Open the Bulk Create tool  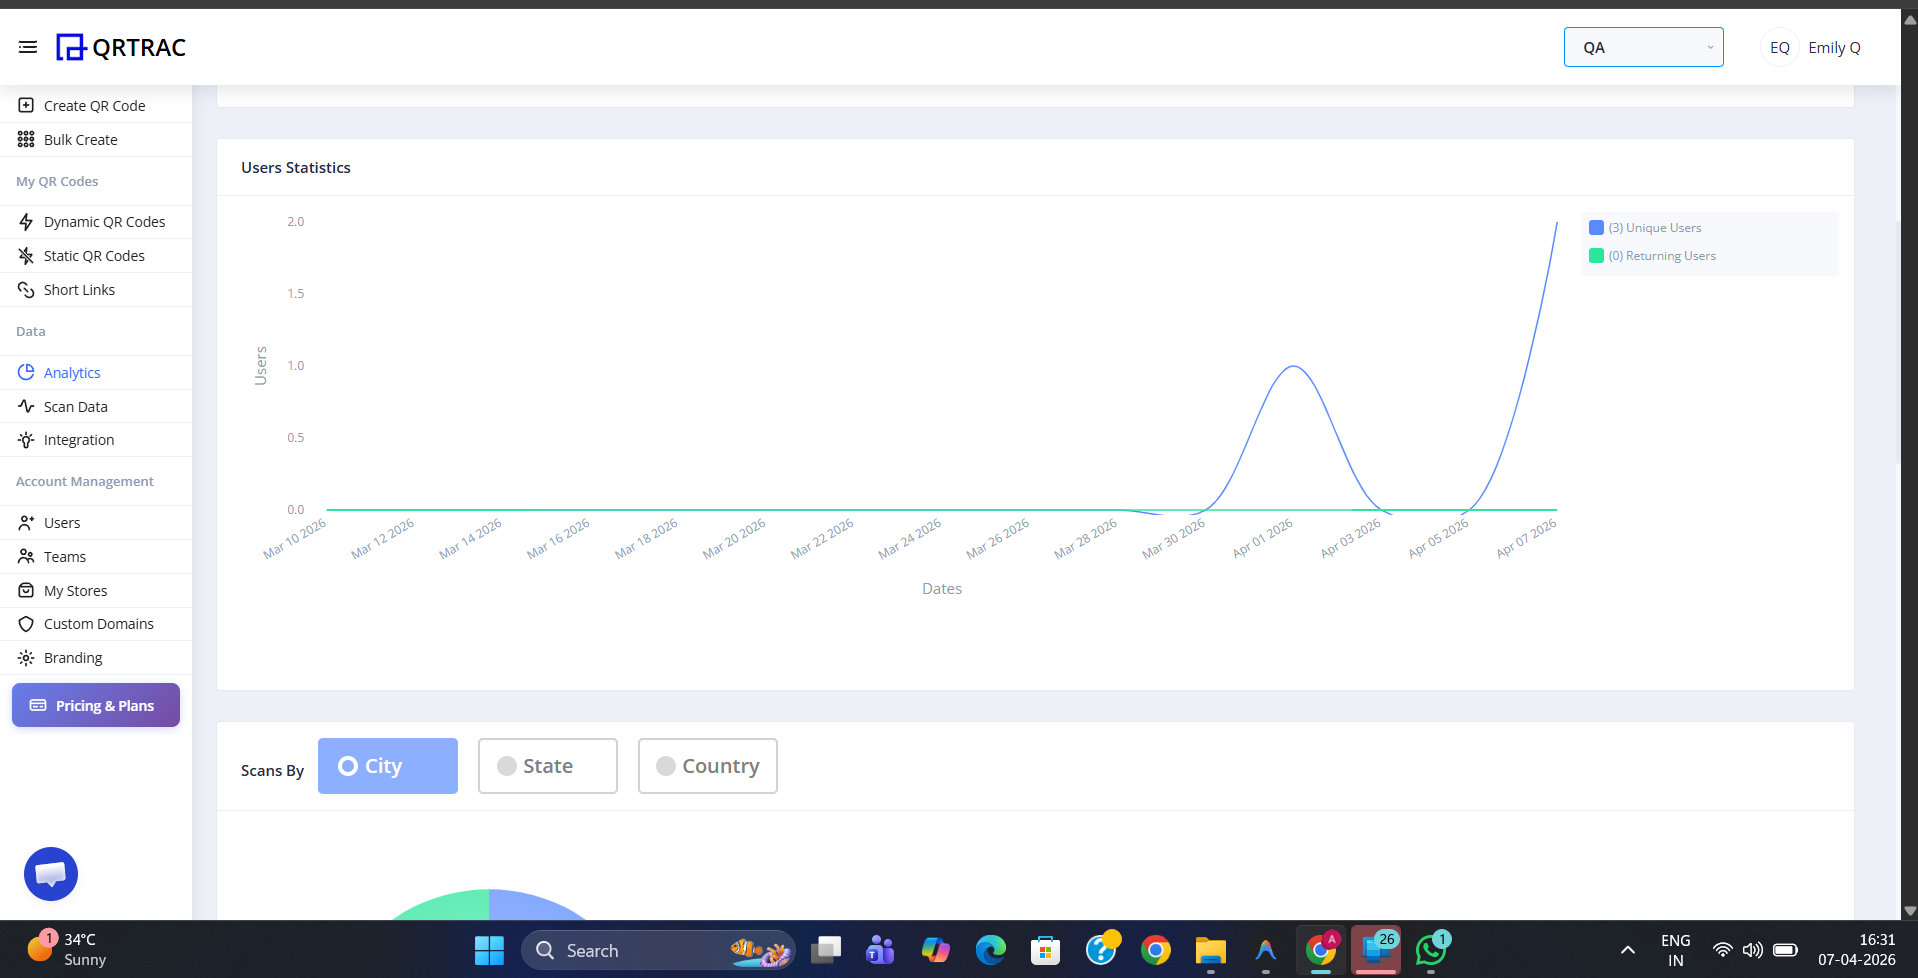coord(80,139)
